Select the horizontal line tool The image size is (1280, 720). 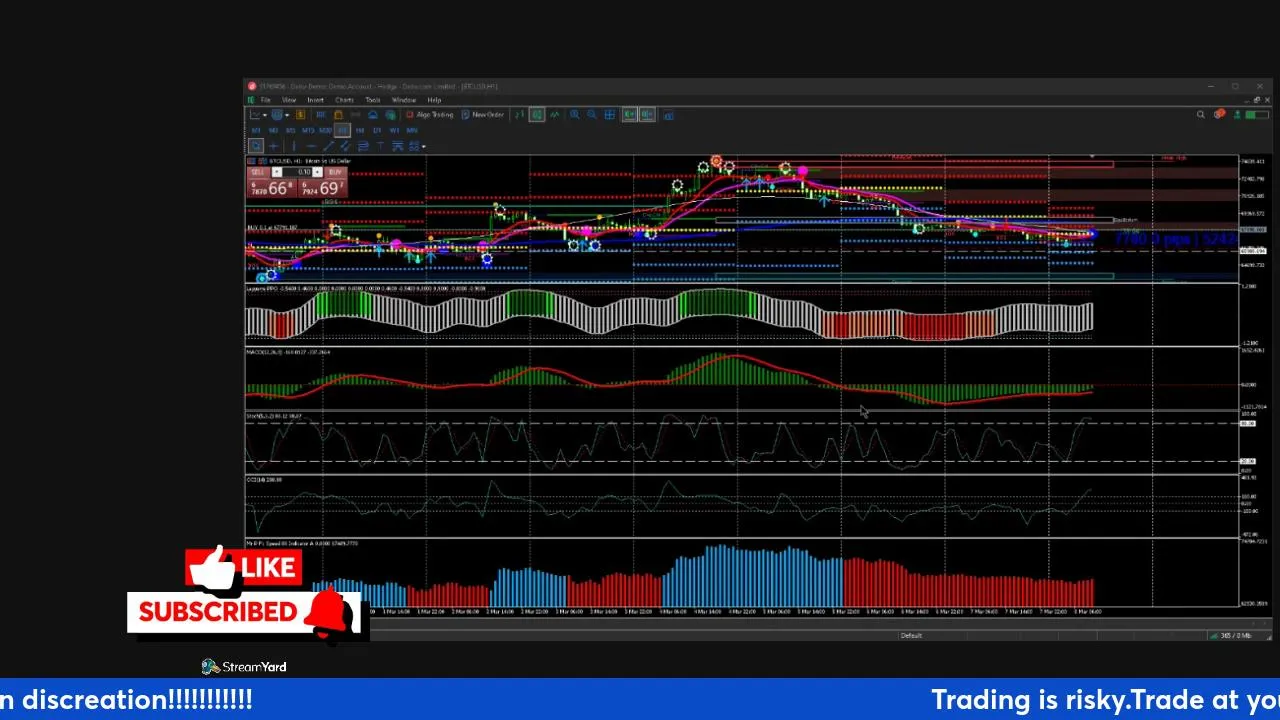[x=312, y=146]
